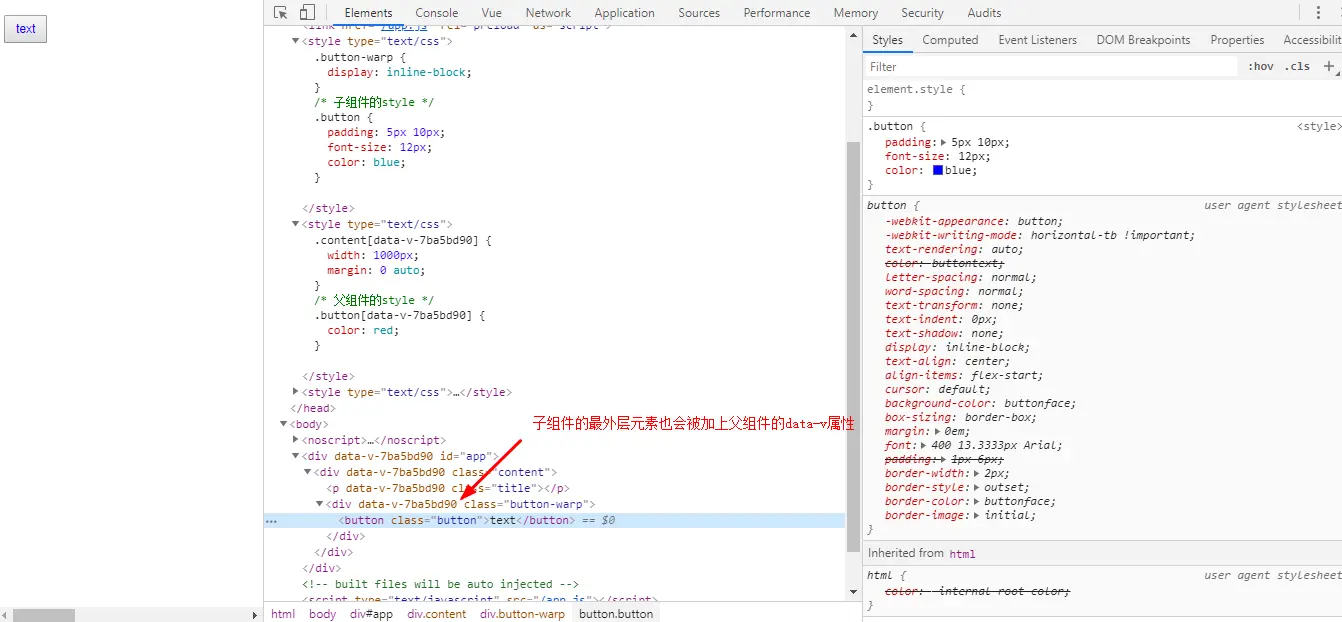Focus the styles Filter input
The image size is (1342, 622).
click(x=1052, y=66)
